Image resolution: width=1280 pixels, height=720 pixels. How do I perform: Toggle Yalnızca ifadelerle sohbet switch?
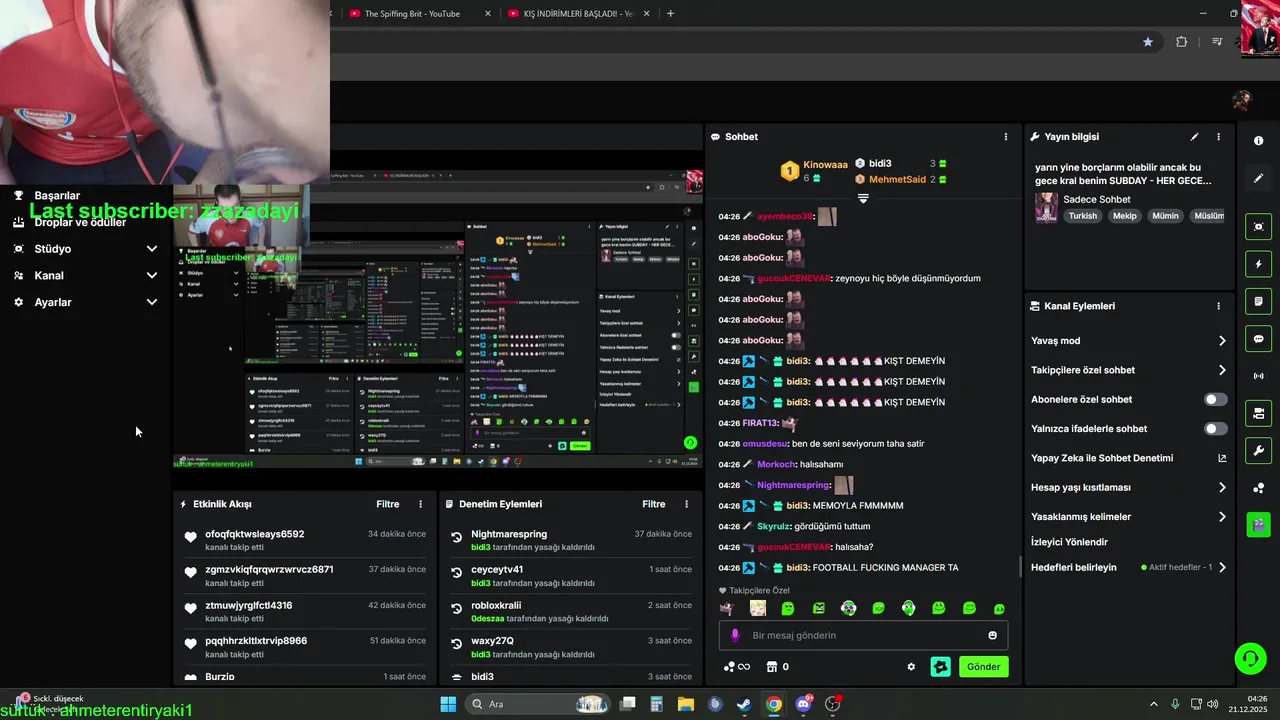(x=1215, y=429)
